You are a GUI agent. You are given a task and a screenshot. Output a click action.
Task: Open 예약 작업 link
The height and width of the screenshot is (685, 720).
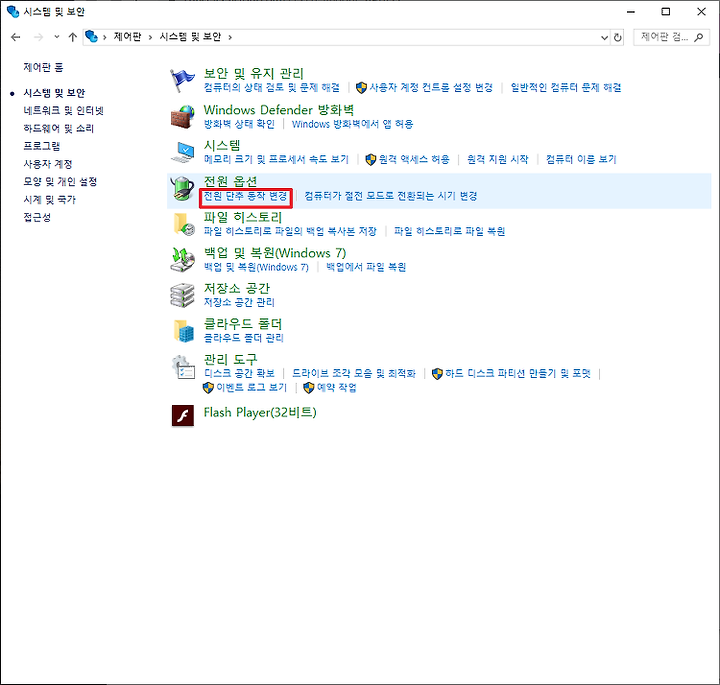tap(336, 387)
